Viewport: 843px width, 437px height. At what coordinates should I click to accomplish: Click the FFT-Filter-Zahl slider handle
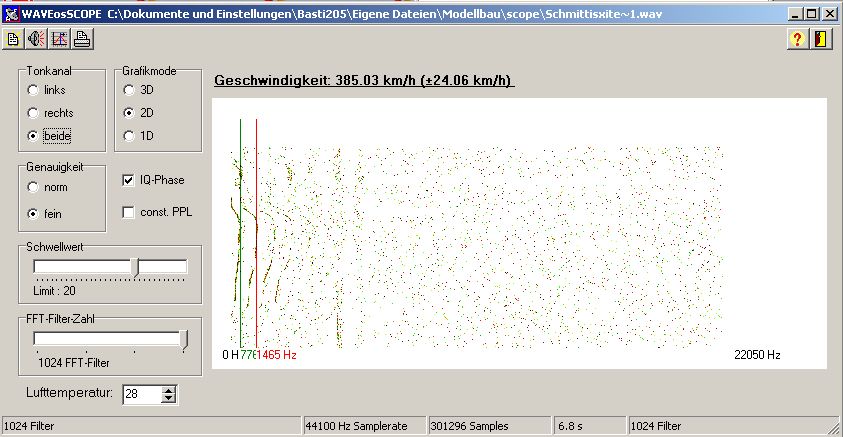pos(184,340)
